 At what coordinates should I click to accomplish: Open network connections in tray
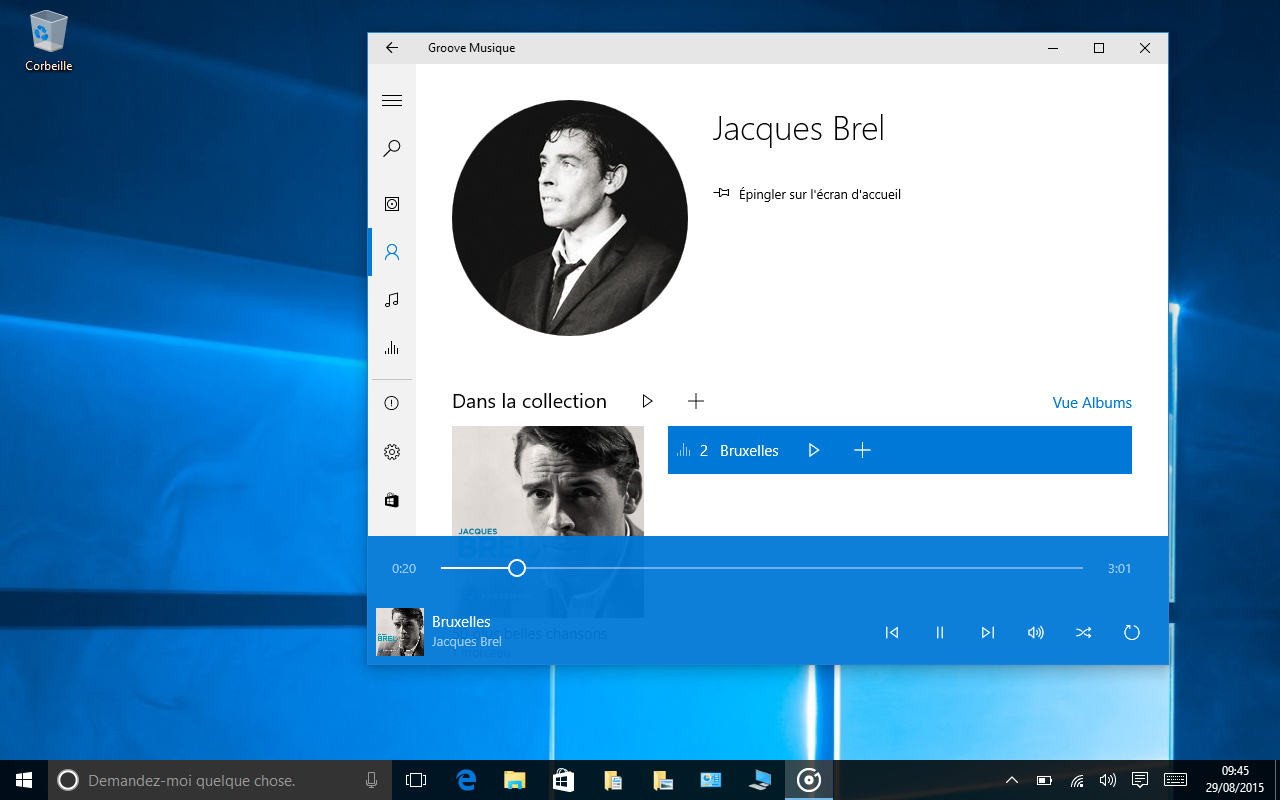(1076, 780)
